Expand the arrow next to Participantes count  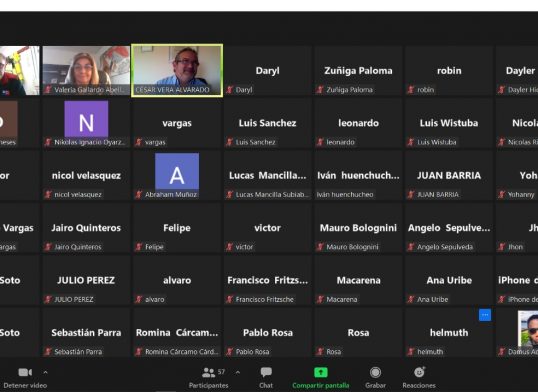(237, 372)
